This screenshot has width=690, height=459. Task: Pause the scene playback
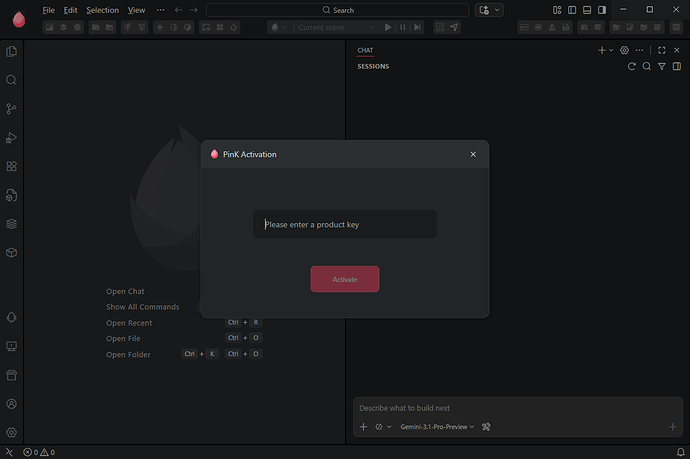point(402,27)
